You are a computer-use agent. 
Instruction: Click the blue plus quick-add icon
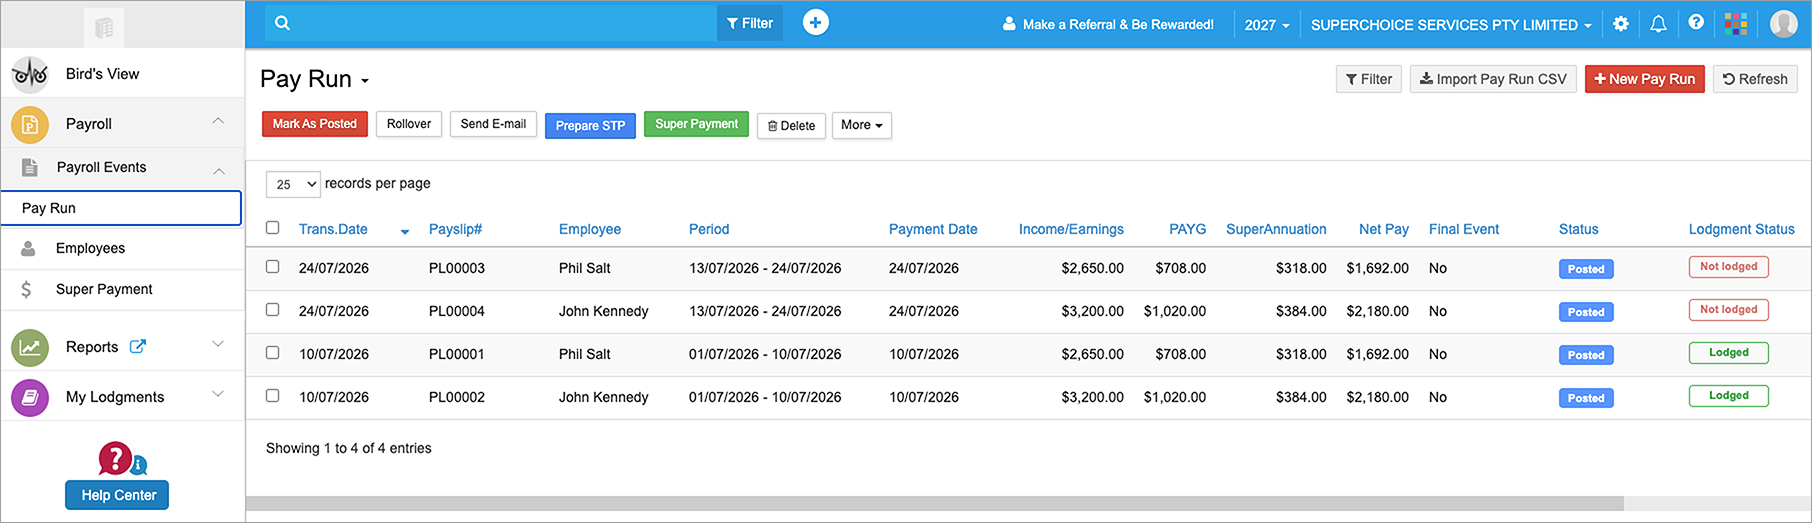tap(816, 23)
